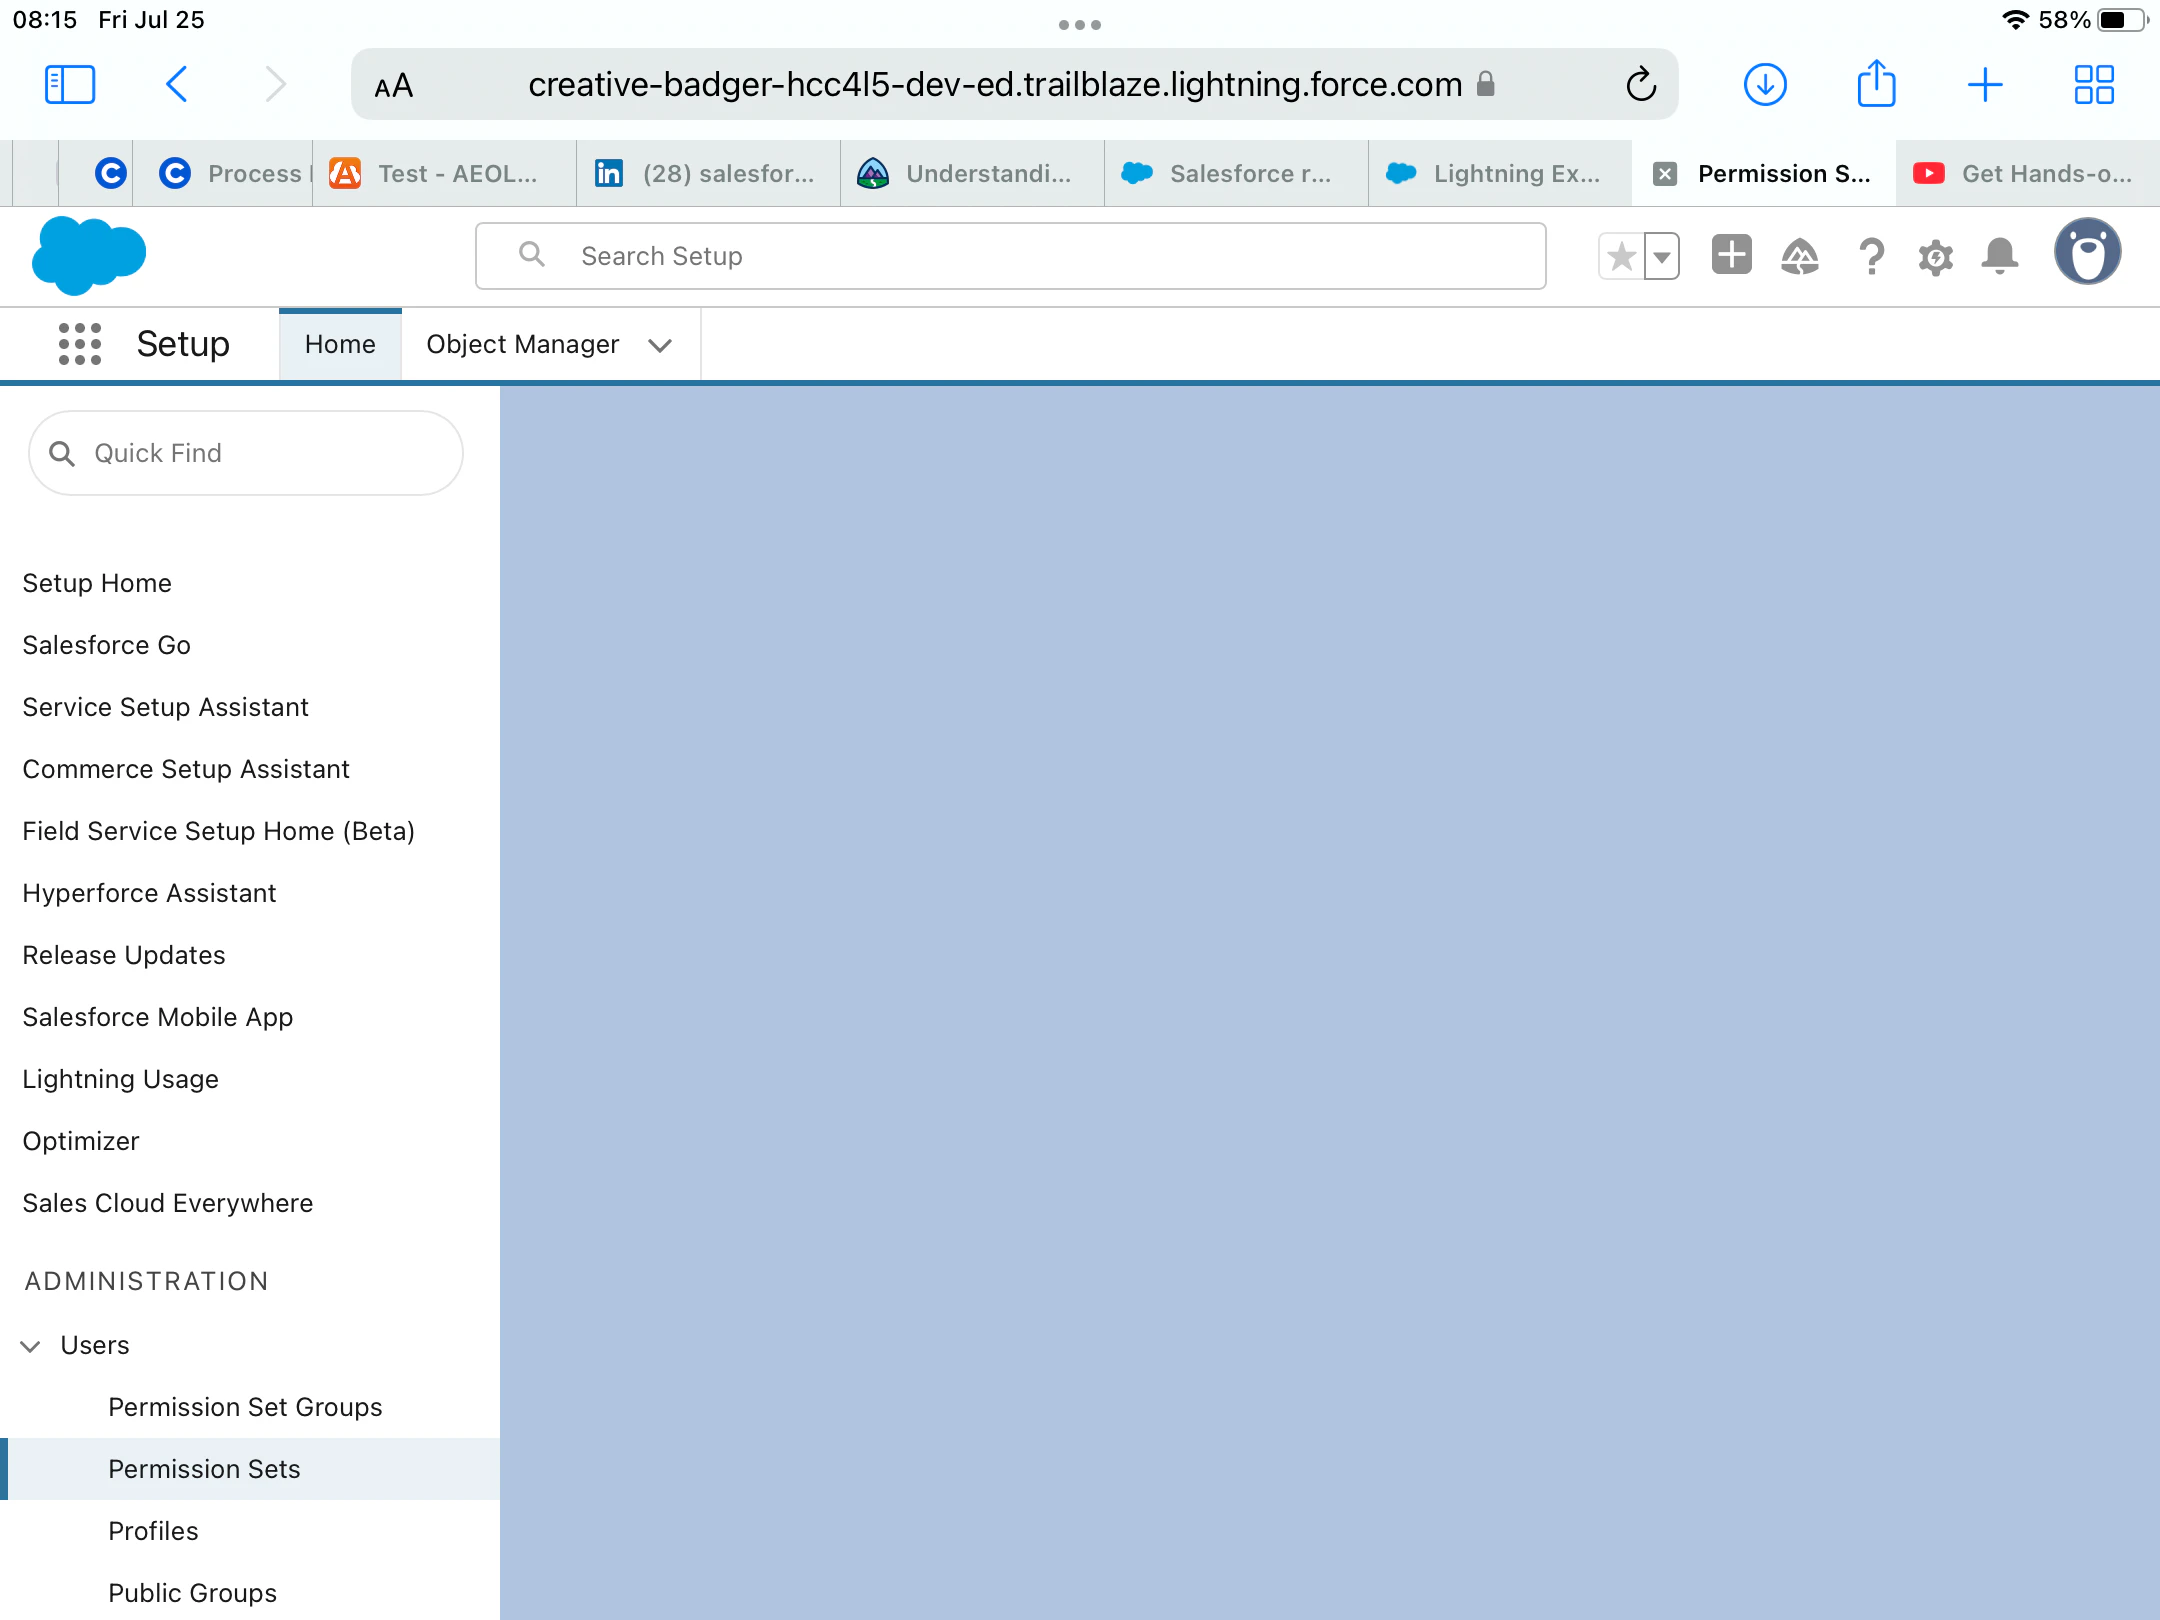Viewport: 2160px width, 1620px height.
Task: Switch to the LinkedIn salesforce browser tab
Action: pyautogui.click(x=708, y=174)
